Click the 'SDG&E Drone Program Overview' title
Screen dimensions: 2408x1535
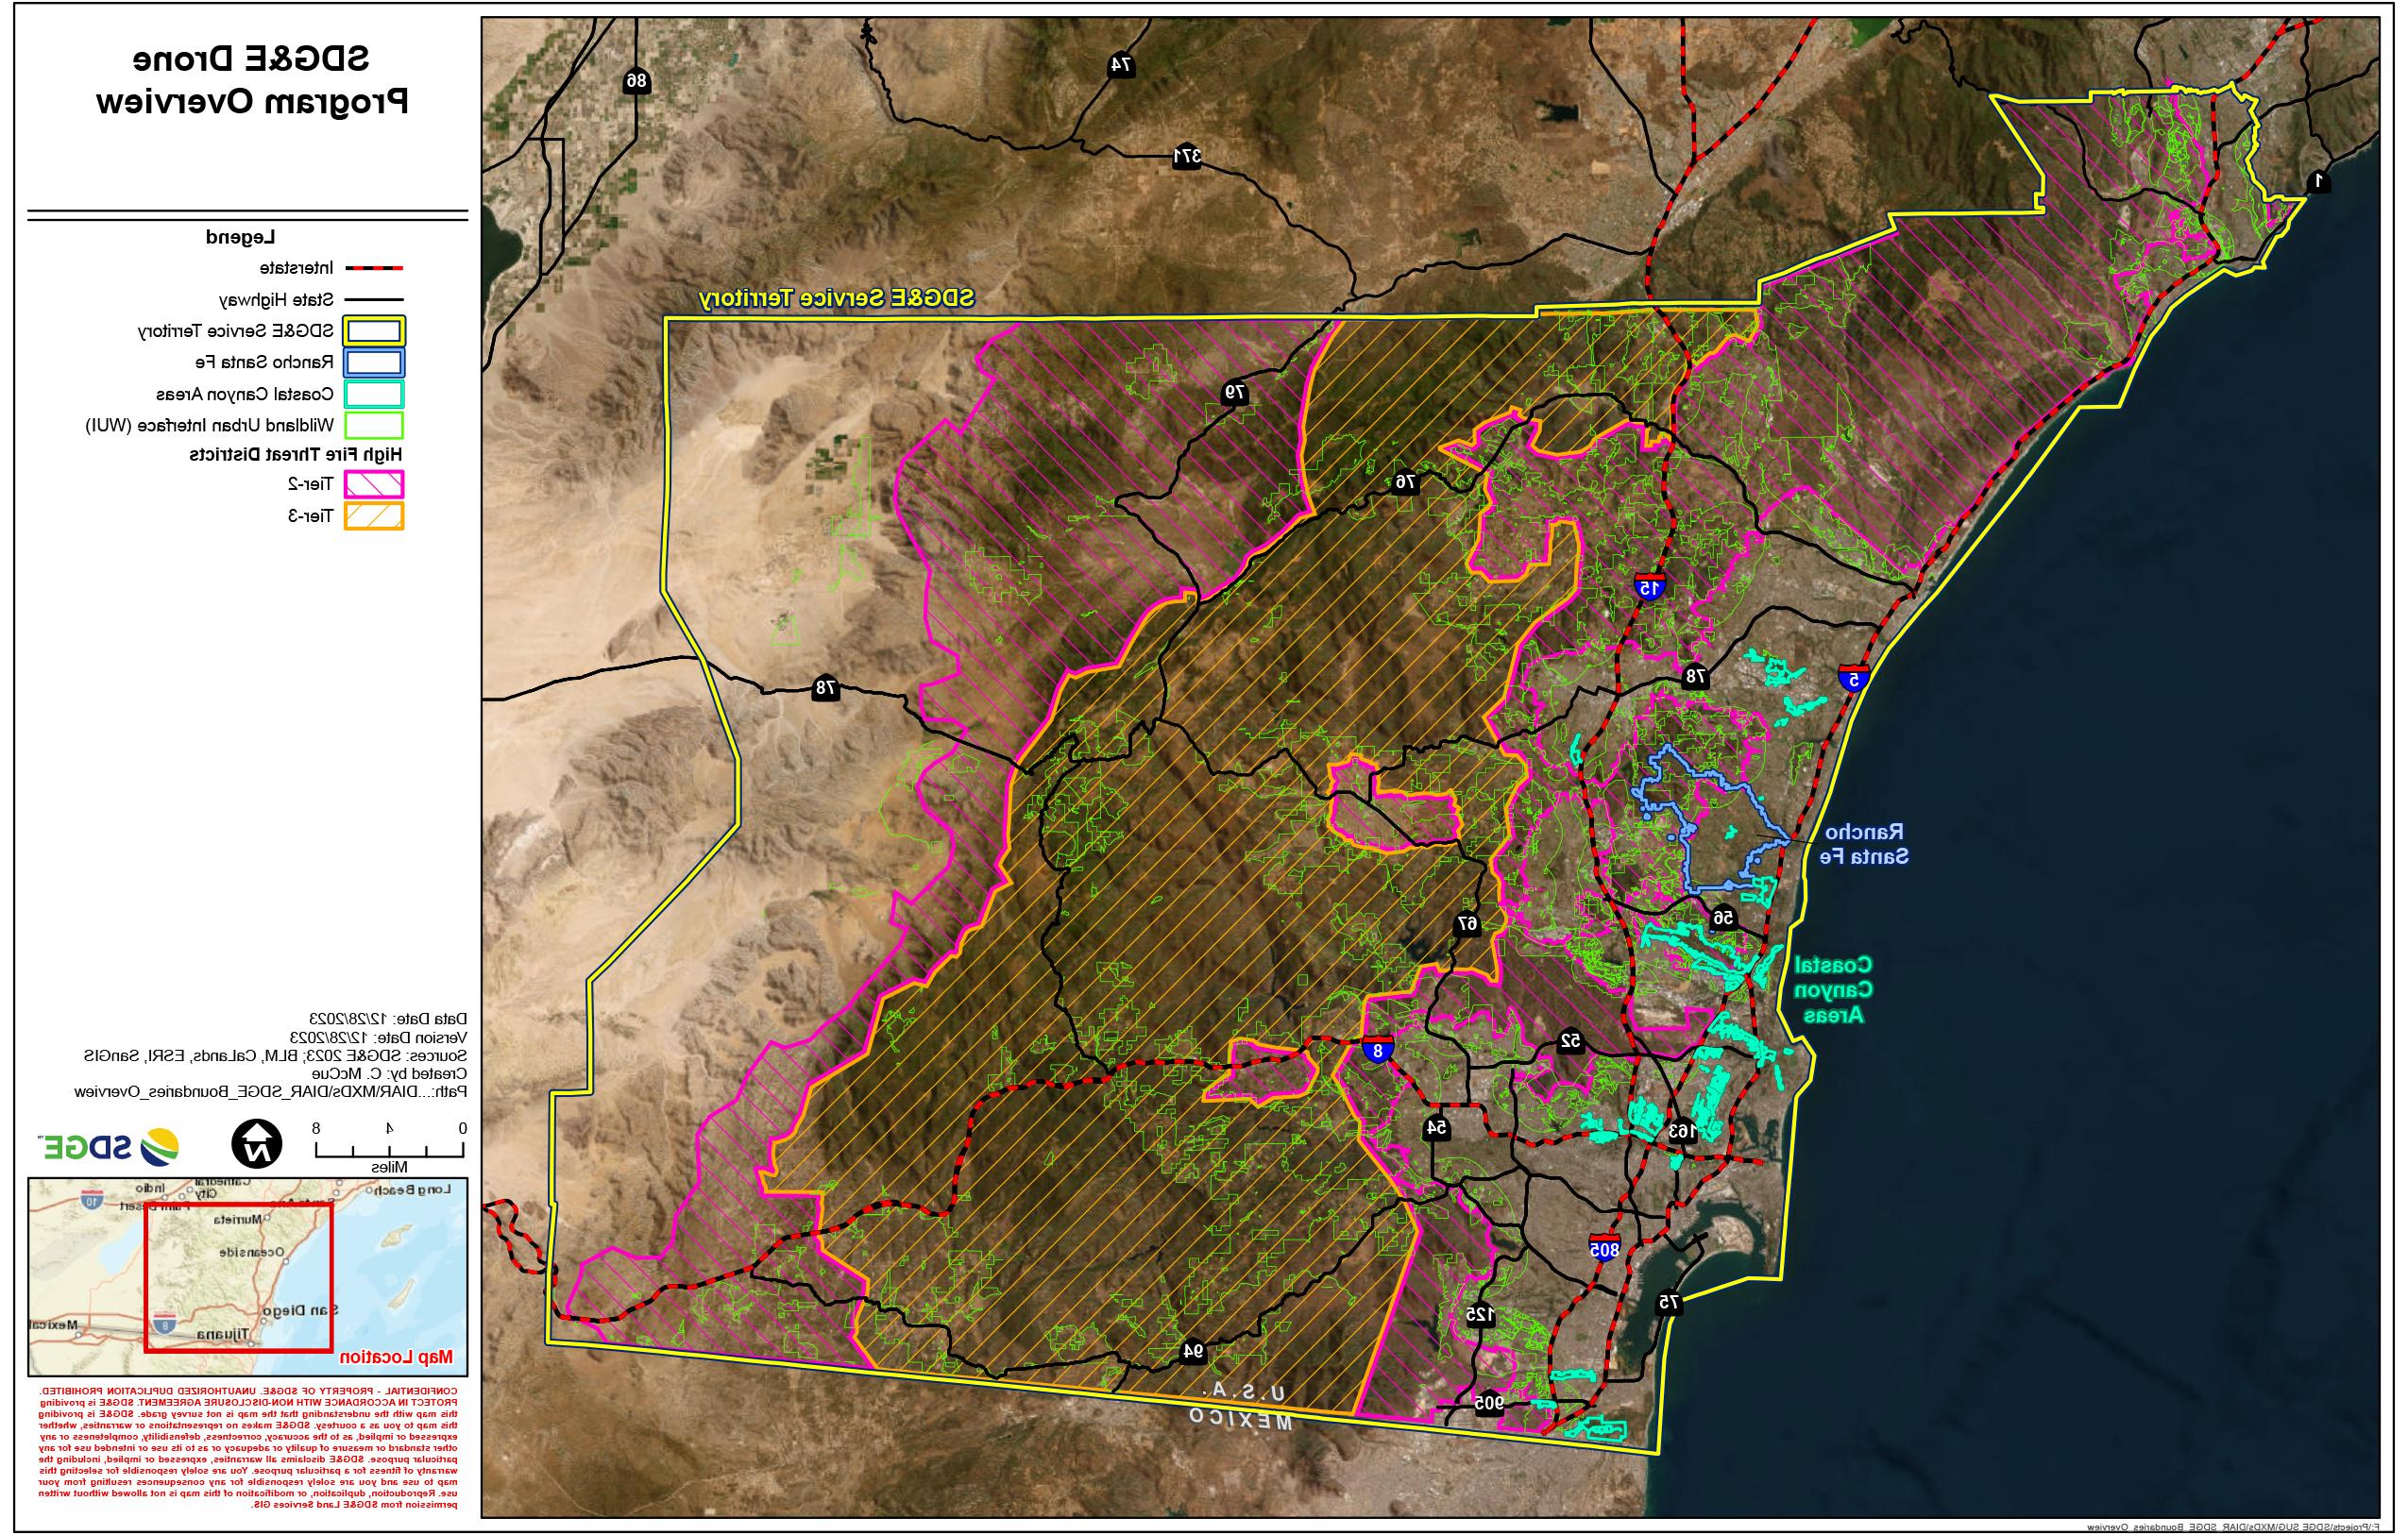[252, 80]
